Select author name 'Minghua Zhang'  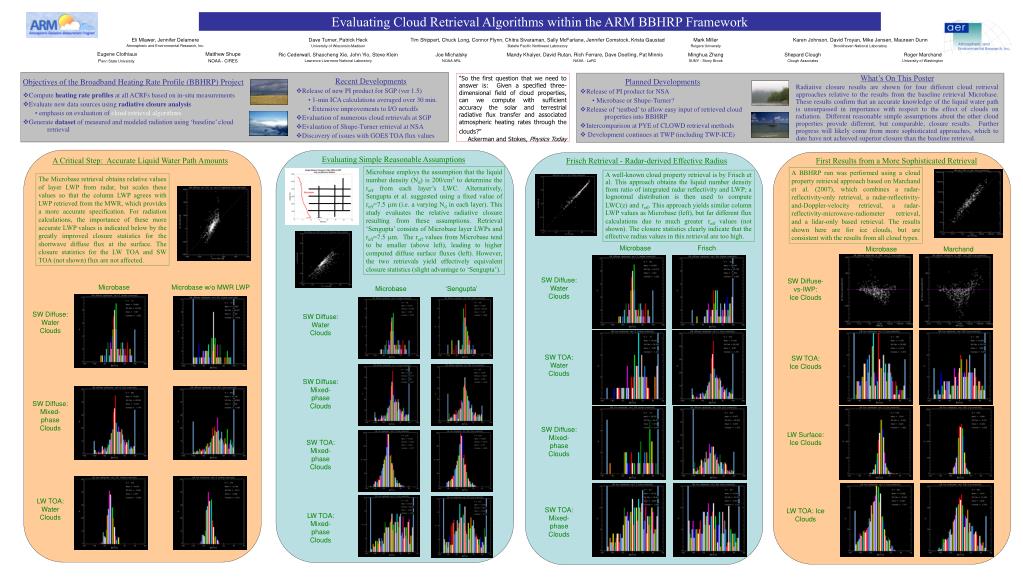tap(705, 55)
